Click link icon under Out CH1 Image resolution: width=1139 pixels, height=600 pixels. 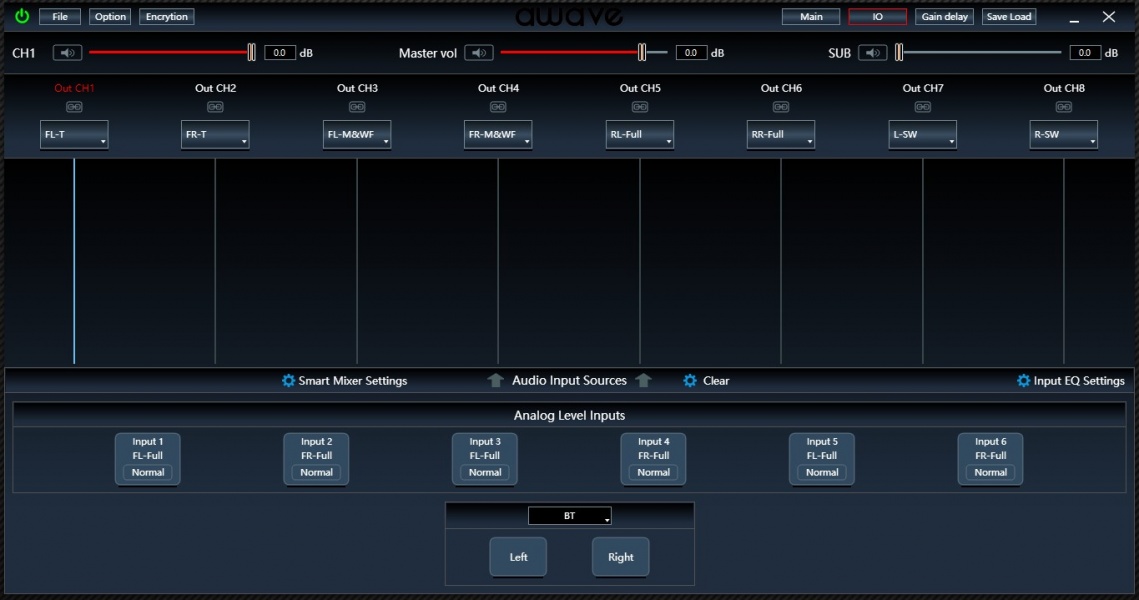74,107
